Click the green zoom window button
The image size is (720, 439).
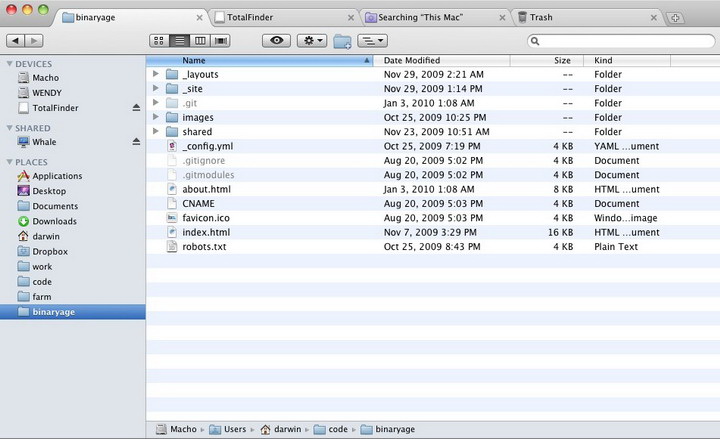pos(43,10)
